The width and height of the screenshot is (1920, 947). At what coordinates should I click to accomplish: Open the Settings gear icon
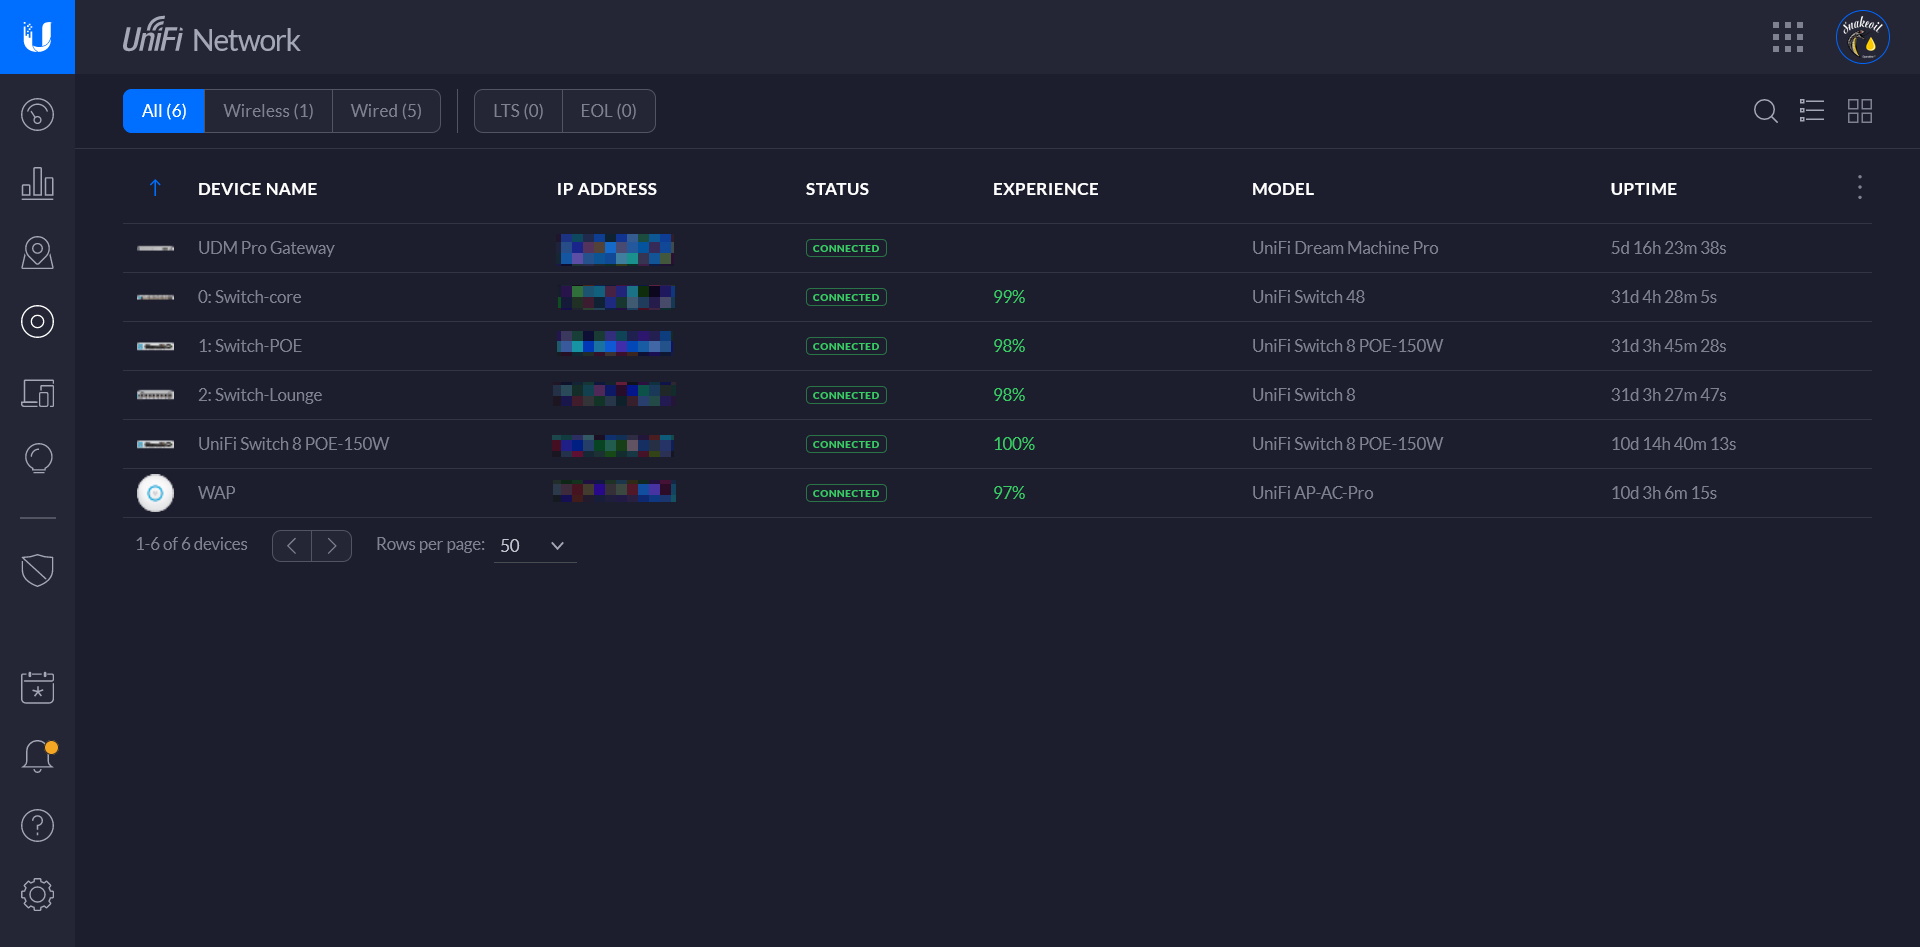(x=37, y=894)
